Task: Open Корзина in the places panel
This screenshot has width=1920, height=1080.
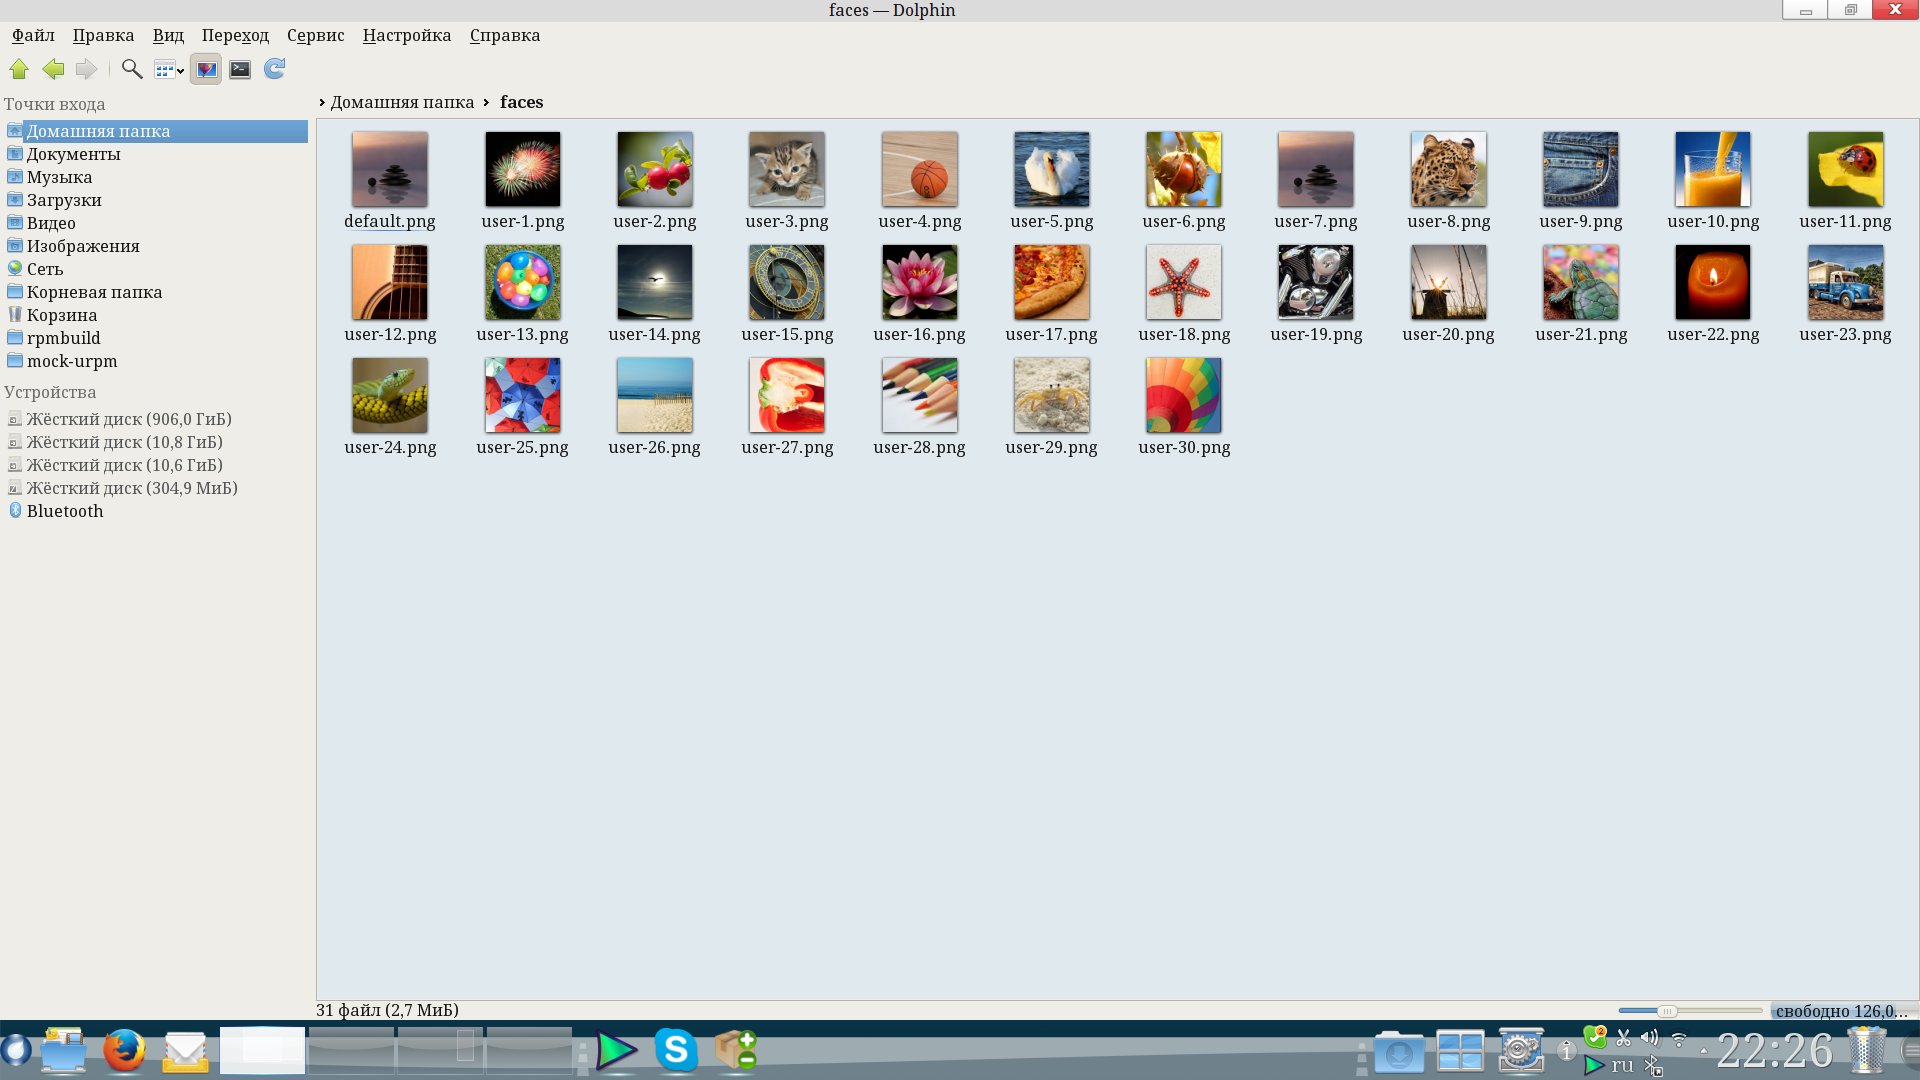Action: (61, 315)
